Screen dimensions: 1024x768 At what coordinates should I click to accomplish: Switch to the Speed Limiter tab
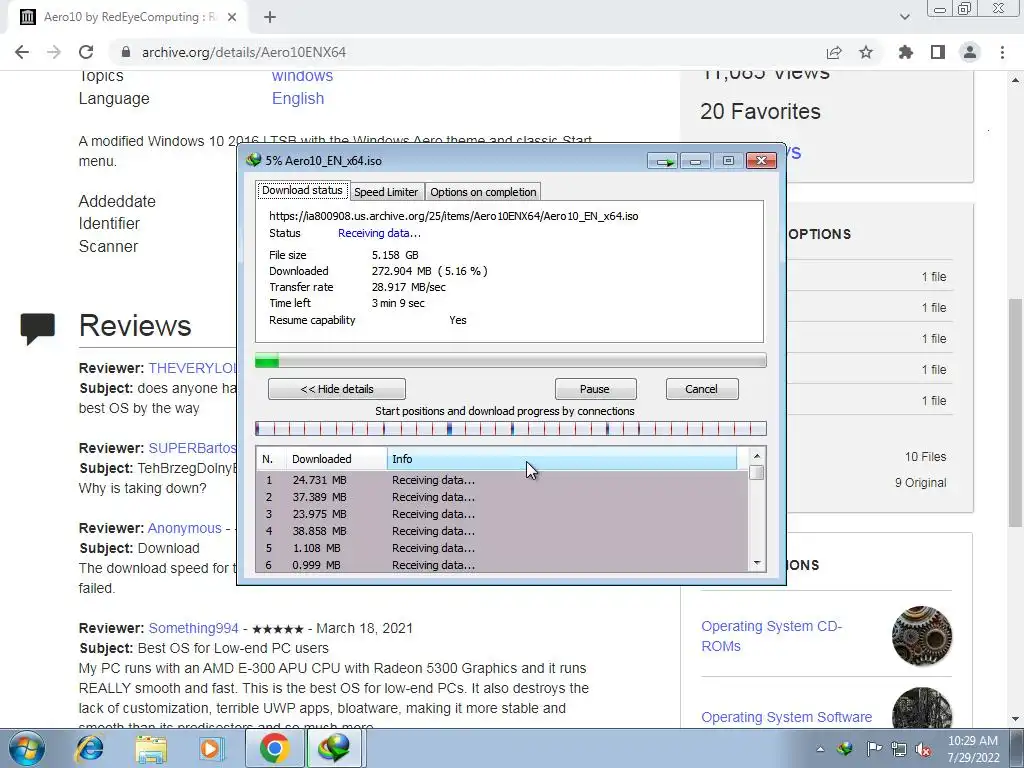point(386,192)
